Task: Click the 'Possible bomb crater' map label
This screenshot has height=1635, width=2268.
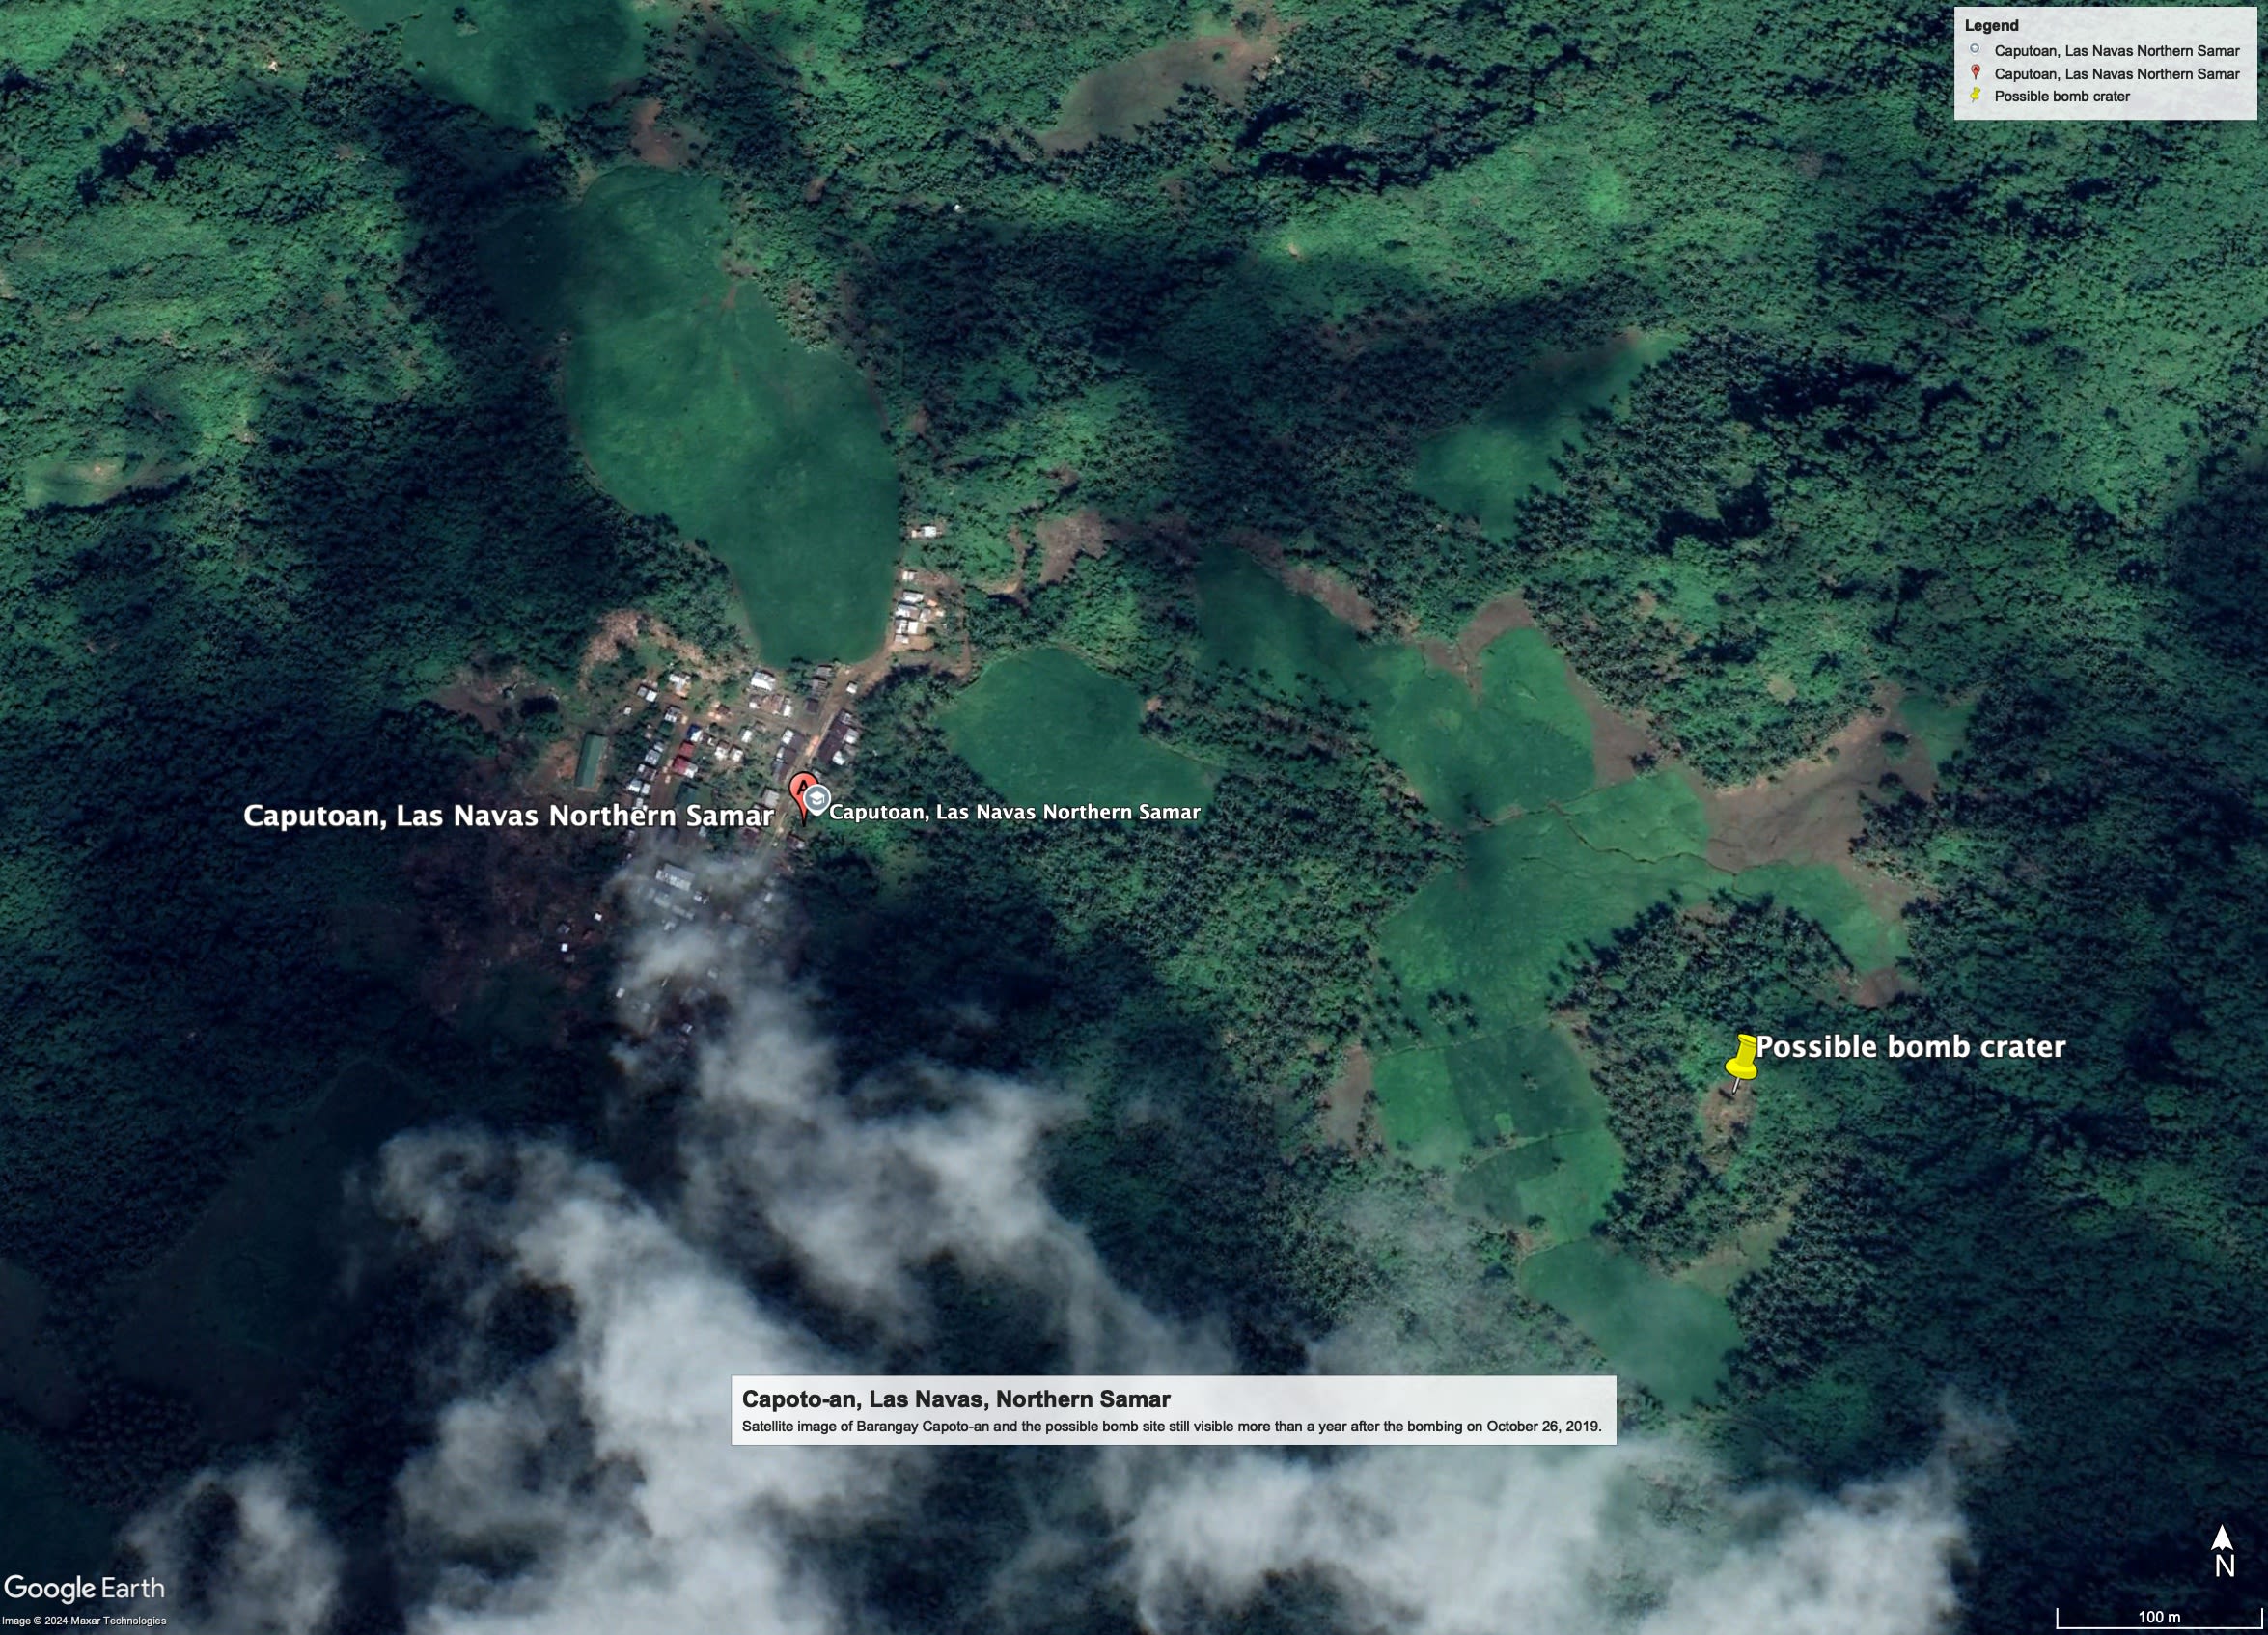Action: [1910, 1047]
